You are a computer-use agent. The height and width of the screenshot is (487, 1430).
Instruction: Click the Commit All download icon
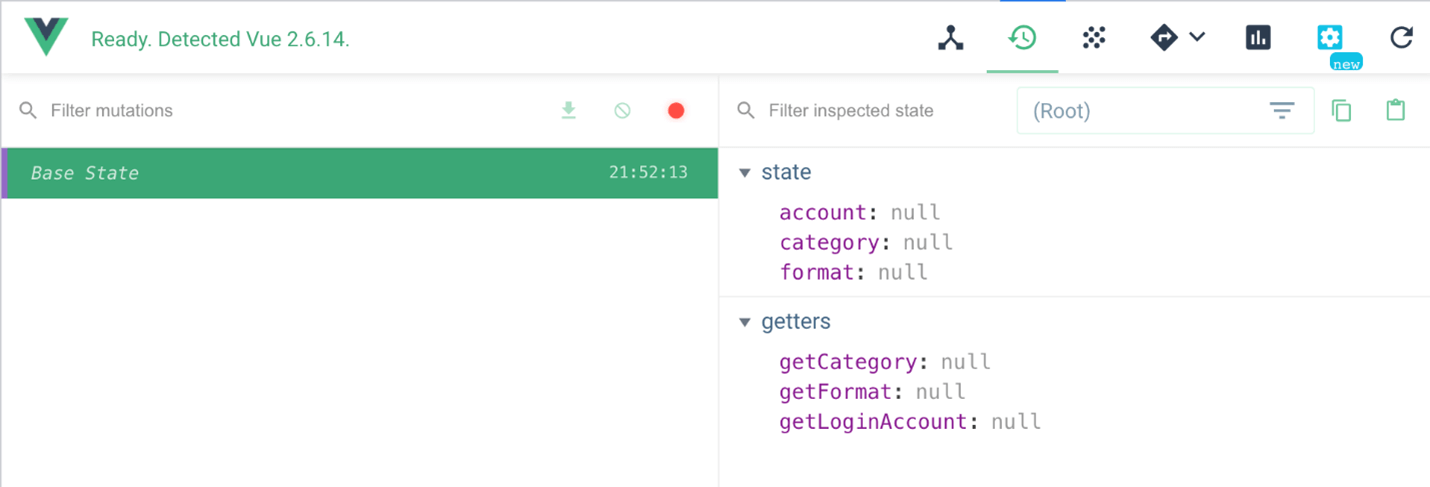pos(569,111)
